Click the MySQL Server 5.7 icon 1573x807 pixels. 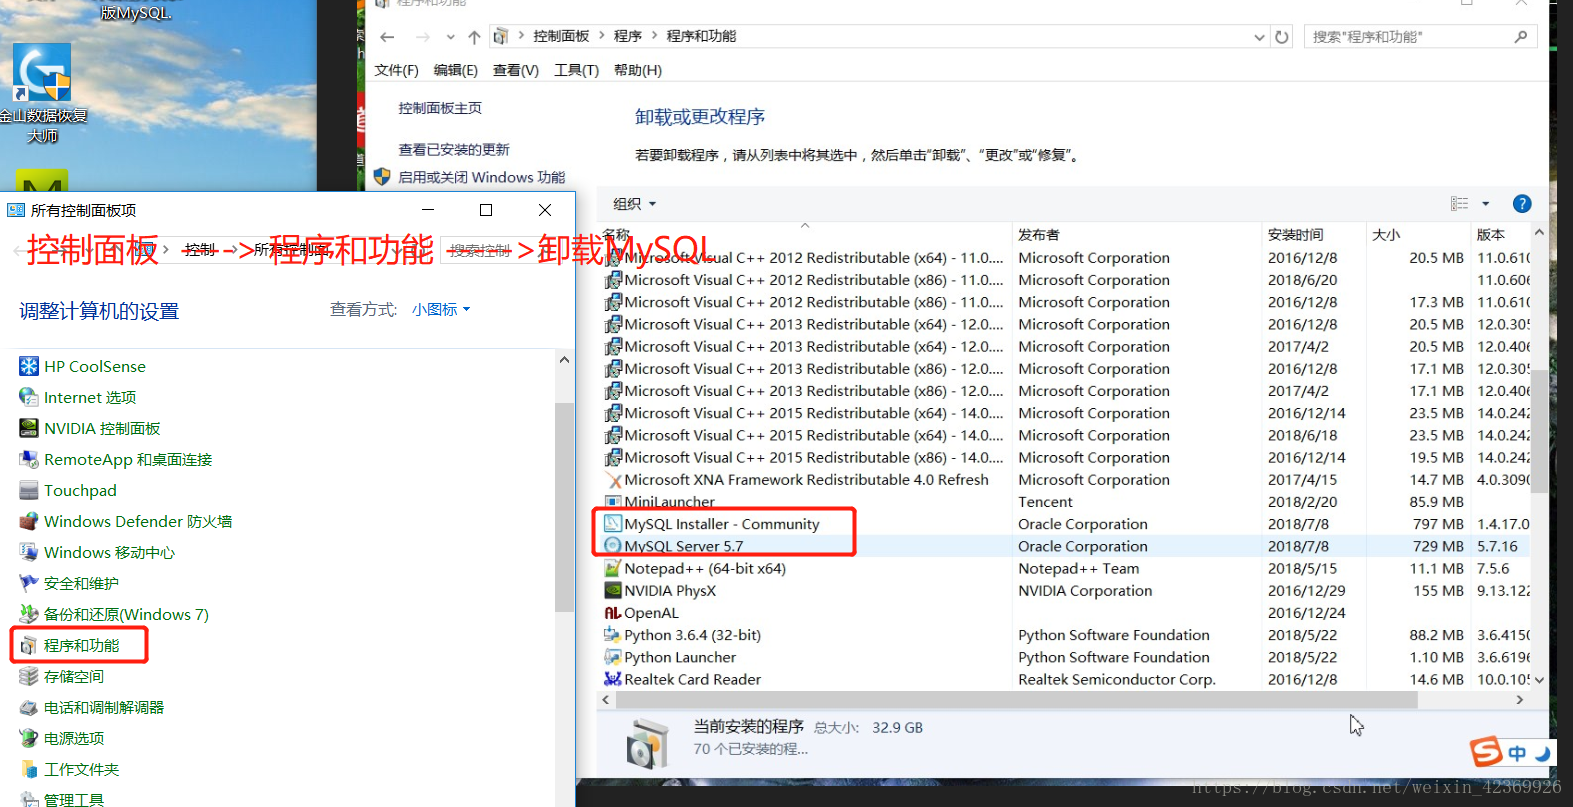pos(613,546)
